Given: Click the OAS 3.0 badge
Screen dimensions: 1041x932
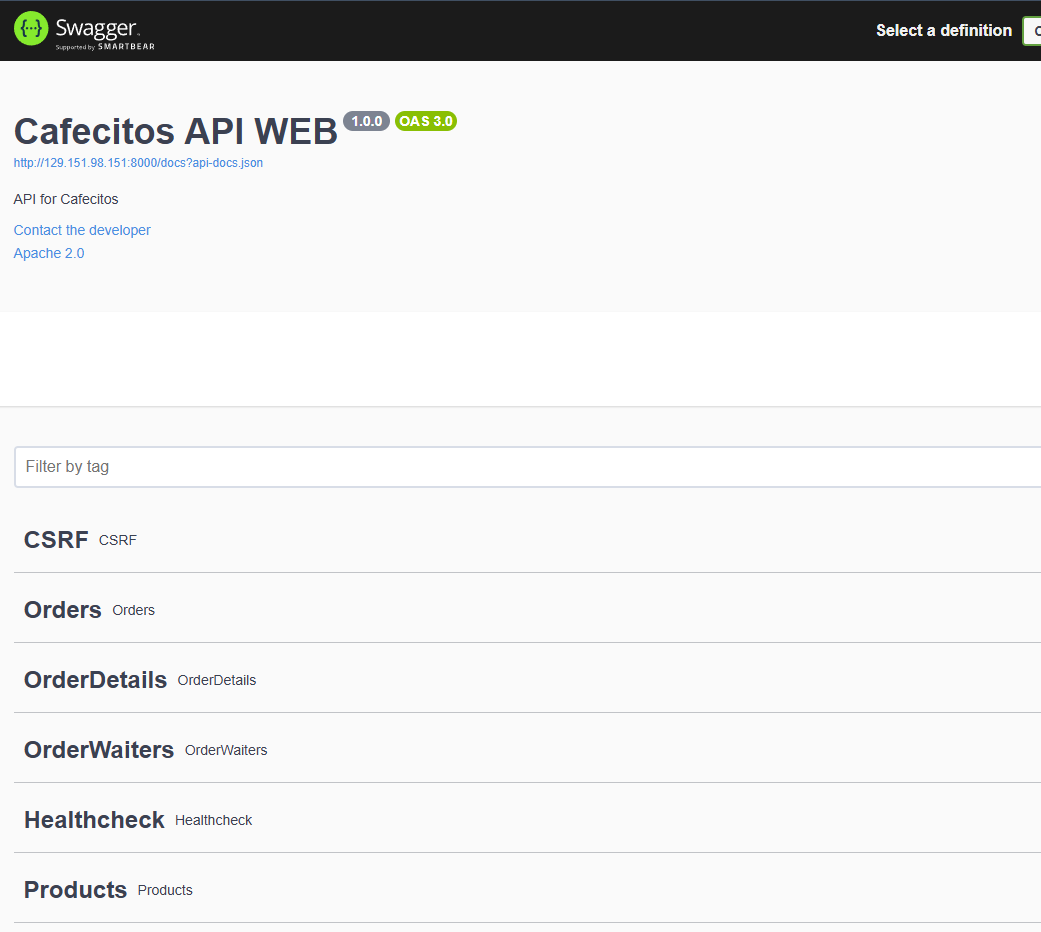Looking at the screenshot, I should (426, 121).
